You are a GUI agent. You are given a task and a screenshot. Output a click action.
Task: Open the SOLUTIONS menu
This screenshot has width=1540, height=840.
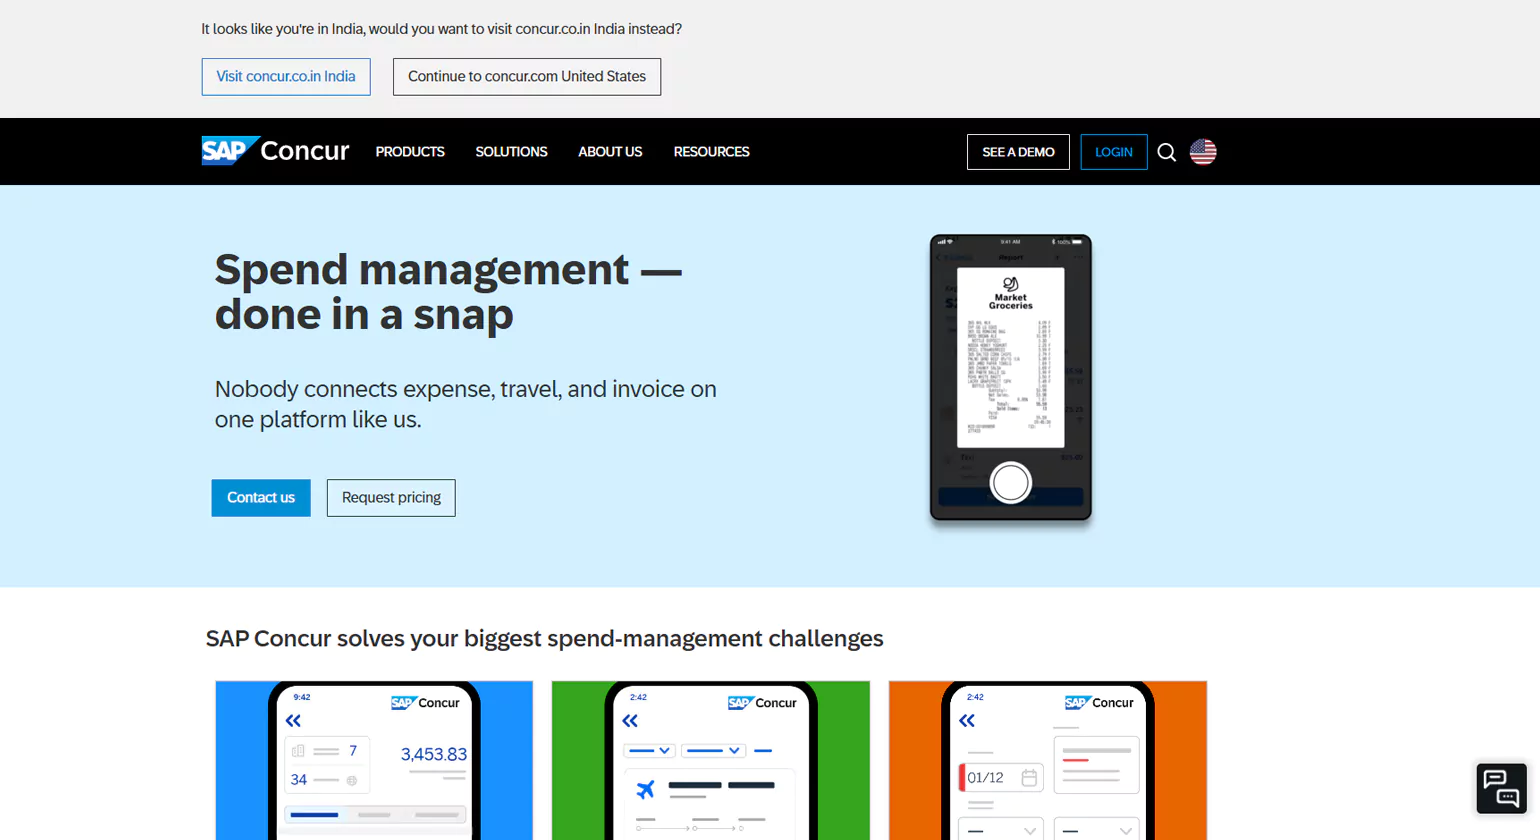pos(511,152)
